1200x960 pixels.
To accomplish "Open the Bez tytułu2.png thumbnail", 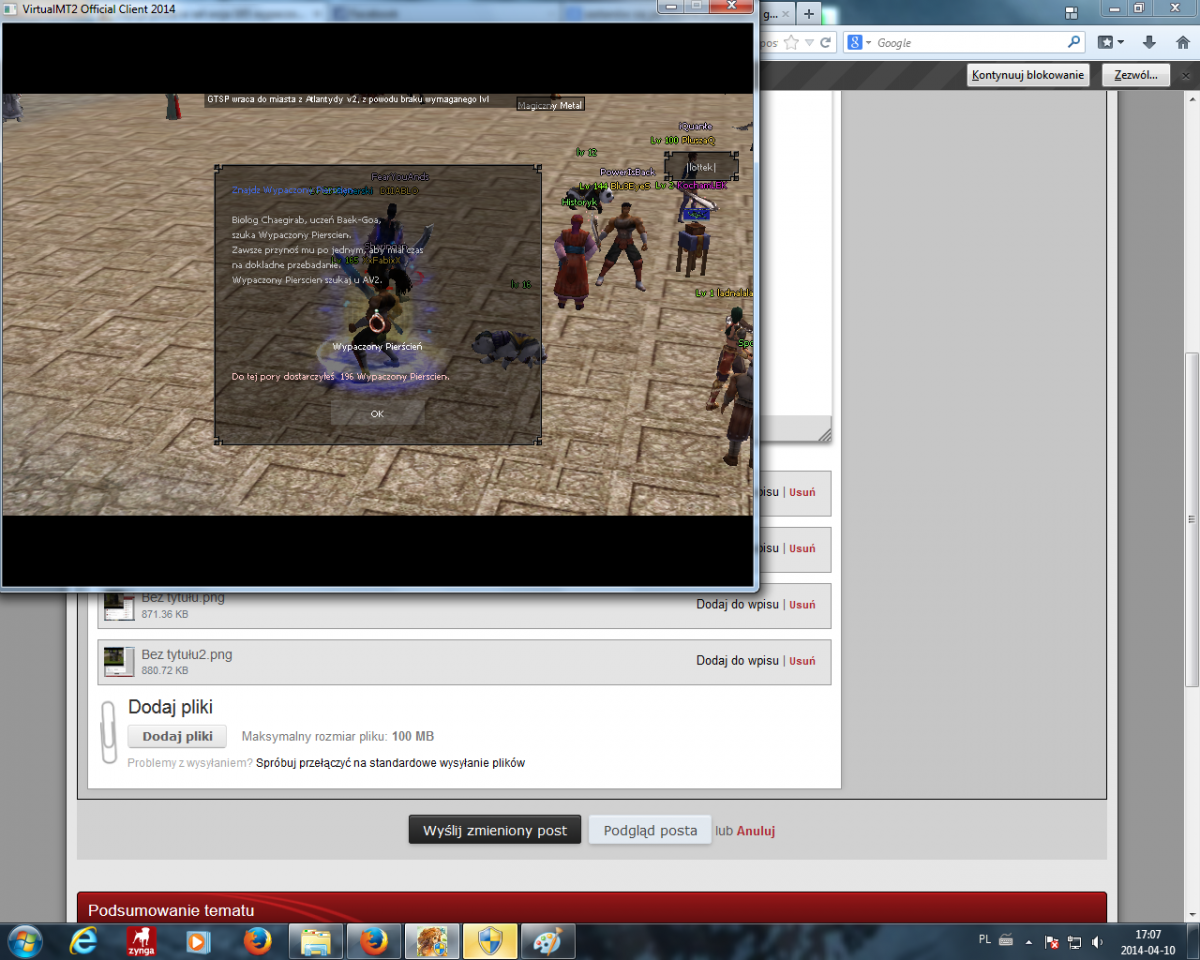I will 119,661.
